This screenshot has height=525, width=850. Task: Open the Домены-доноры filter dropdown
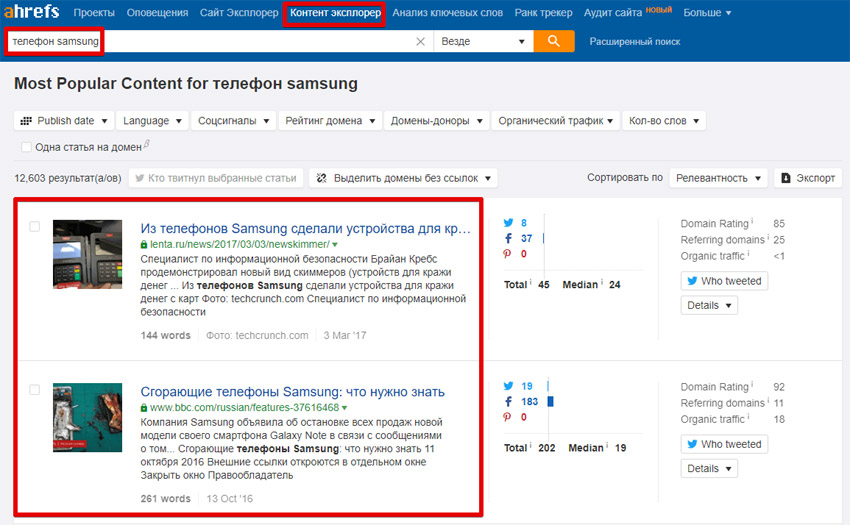(x=436, y=120)
